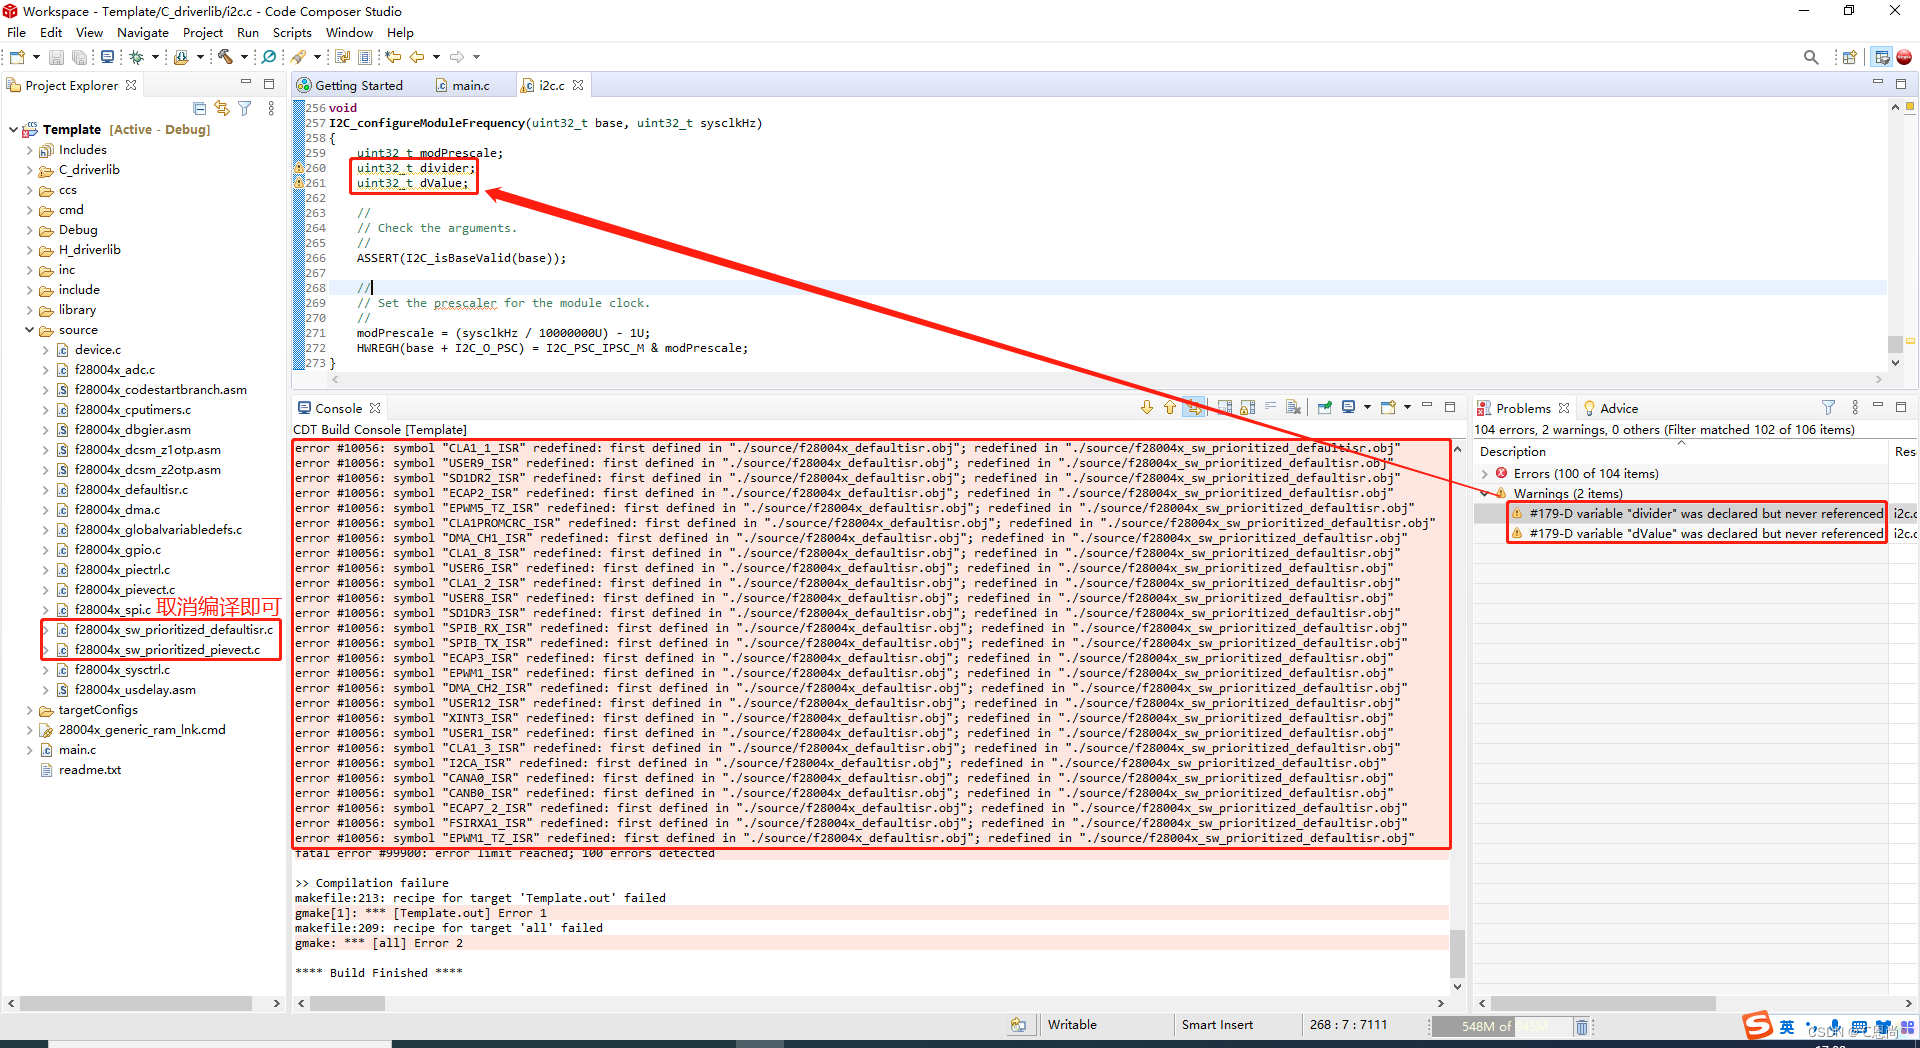Click the Build hammer icon
Viewport: 1920px width, 1048px height.
point(226,57)
